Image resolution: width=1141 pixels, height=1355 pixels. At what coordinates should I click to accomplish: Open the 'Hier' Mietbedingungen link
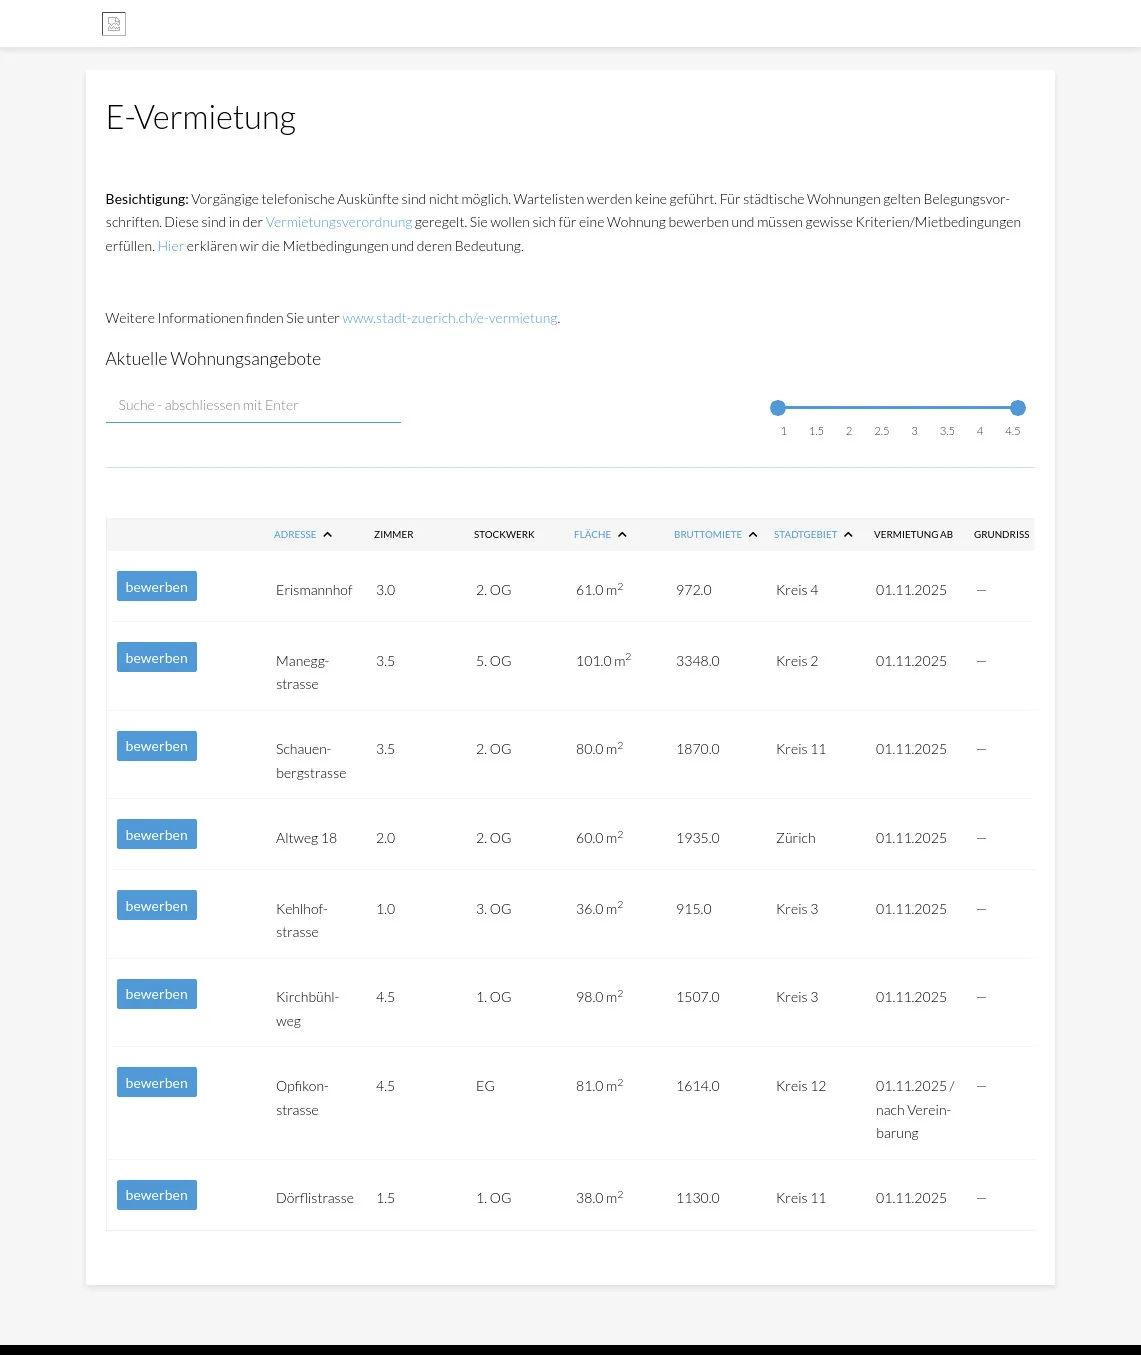click(x=170, y=246)
